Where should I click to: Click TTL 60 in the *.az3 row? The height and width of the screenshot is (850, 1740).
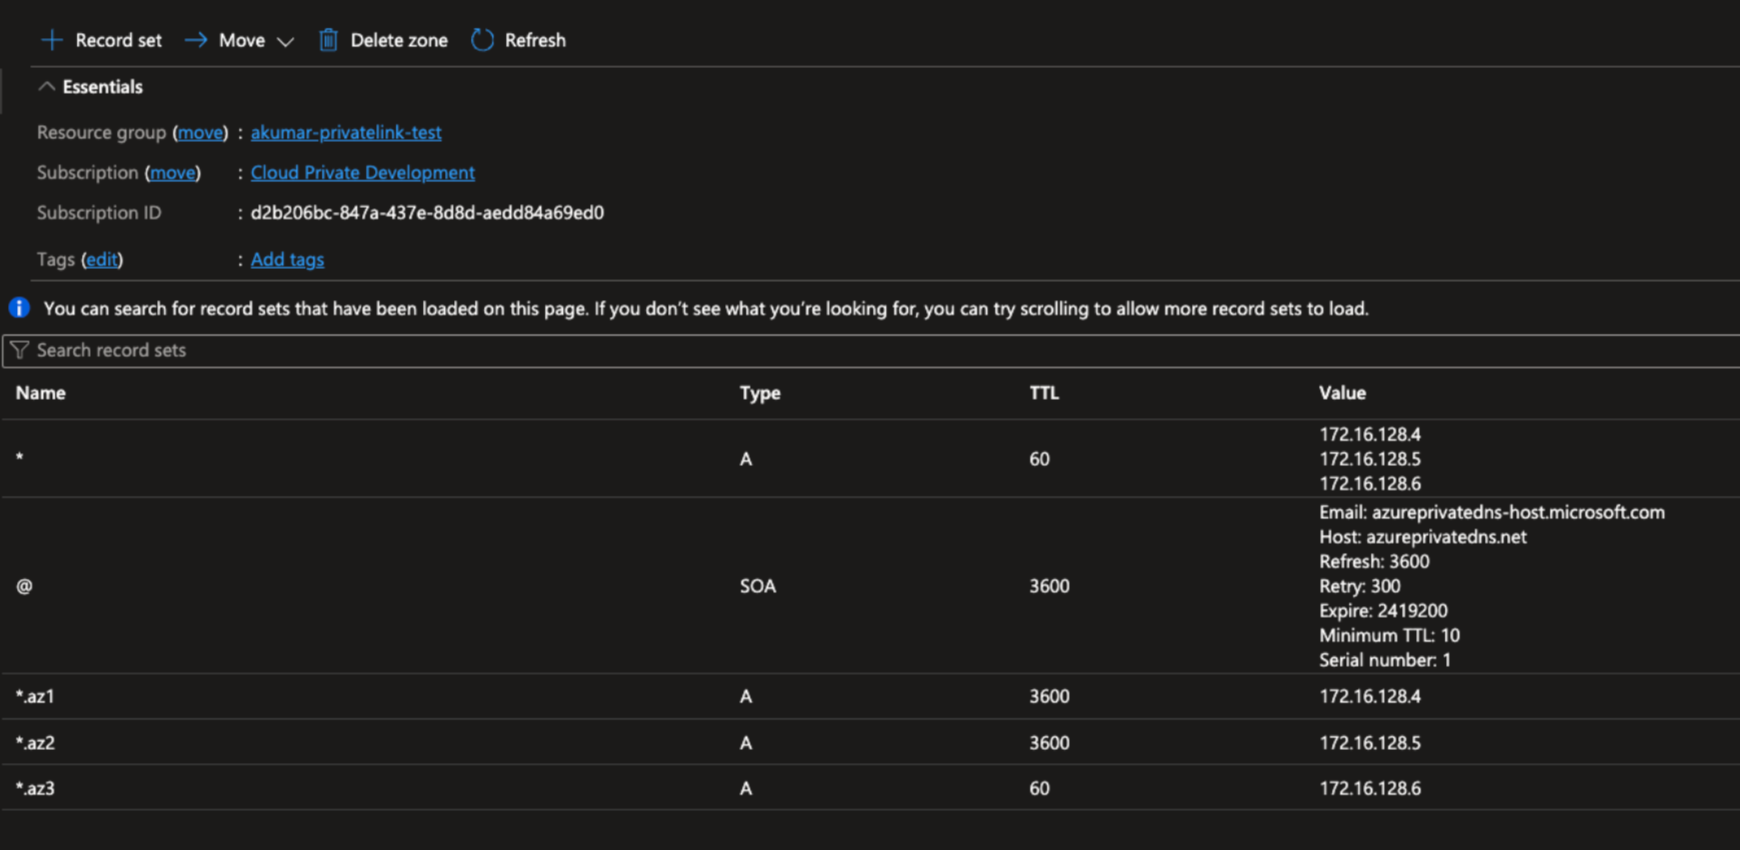tap(1039, 788)
